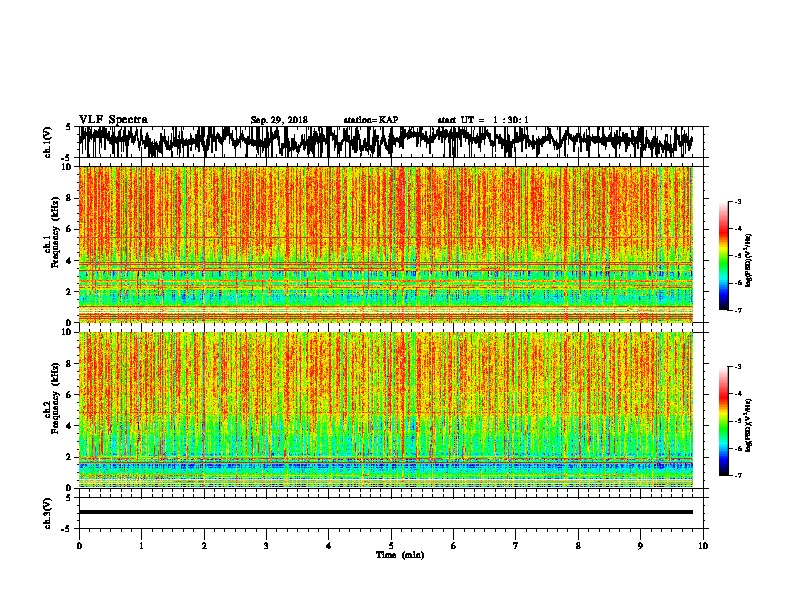Screen dimensions: 792x612
Task: Click the 'station=KAP' label
Action: (371, 120)
